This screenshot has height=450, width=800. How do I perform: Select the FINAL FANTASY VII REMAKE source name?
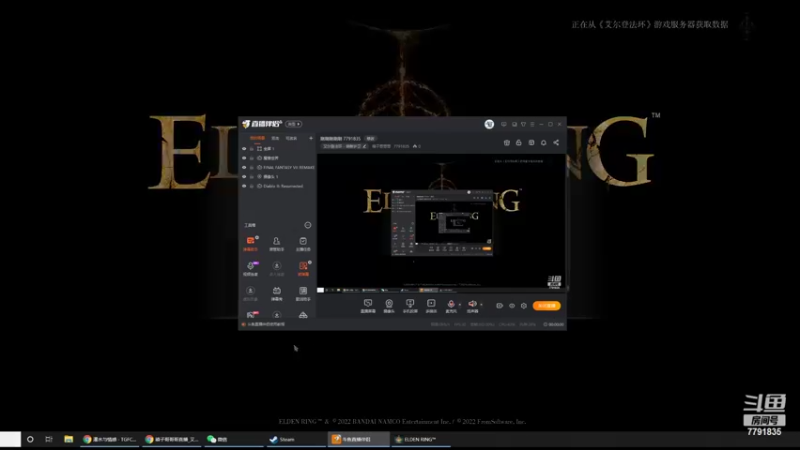tap(289, 167)
